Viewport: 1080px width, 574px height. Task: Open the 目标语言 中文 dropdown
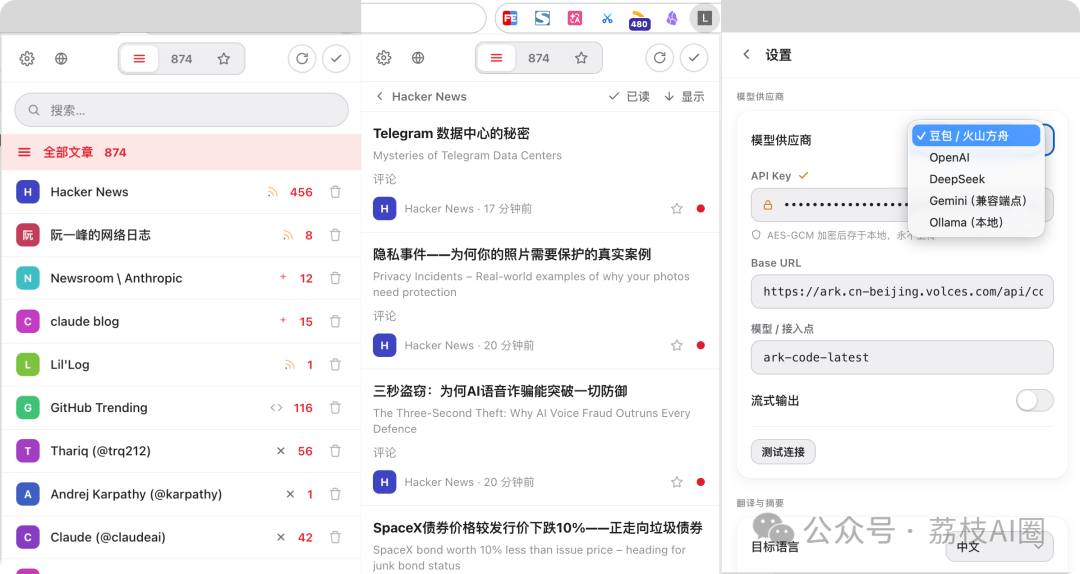pyautogui.click(x=999, y=546)
